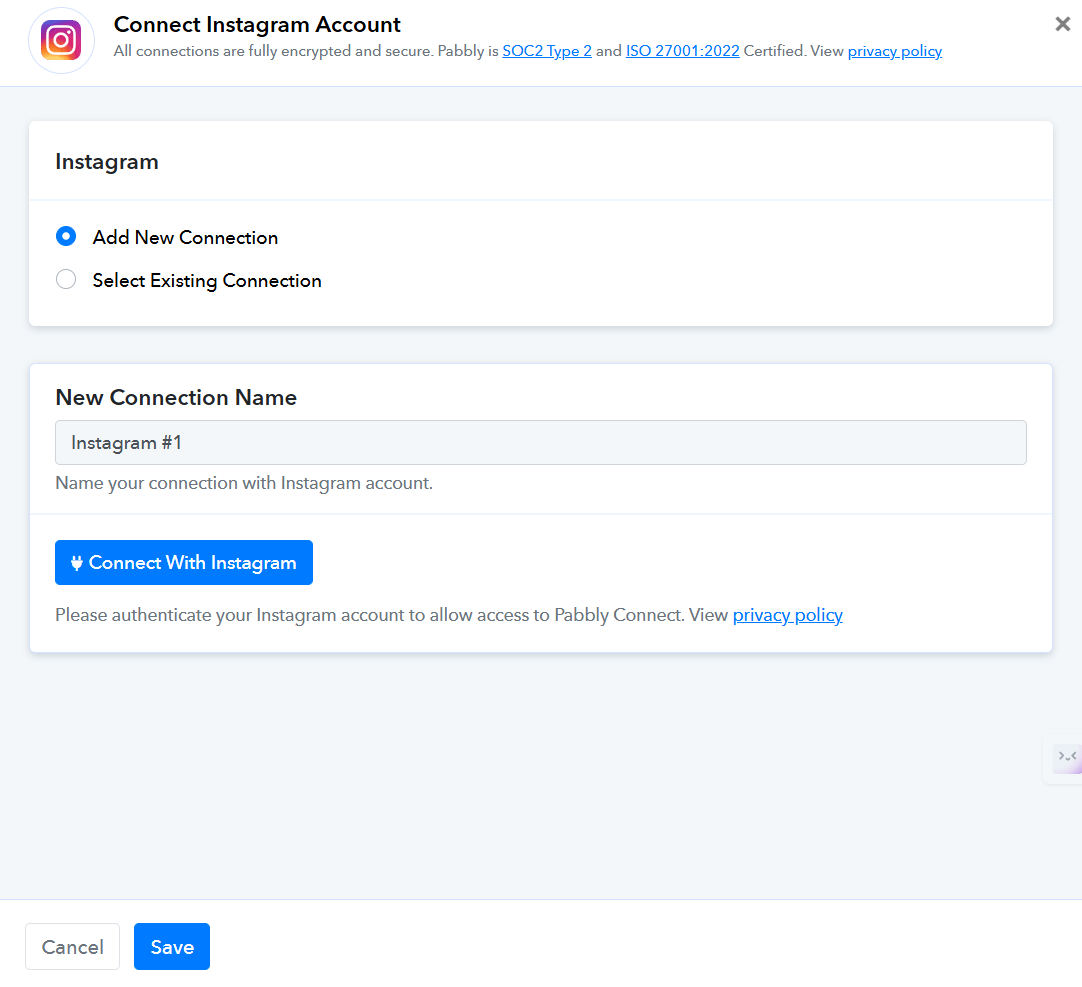Viewport: 1082px width, 987px height.
Task: Open privacy policy link below connect button
Action: coord(787,615)
